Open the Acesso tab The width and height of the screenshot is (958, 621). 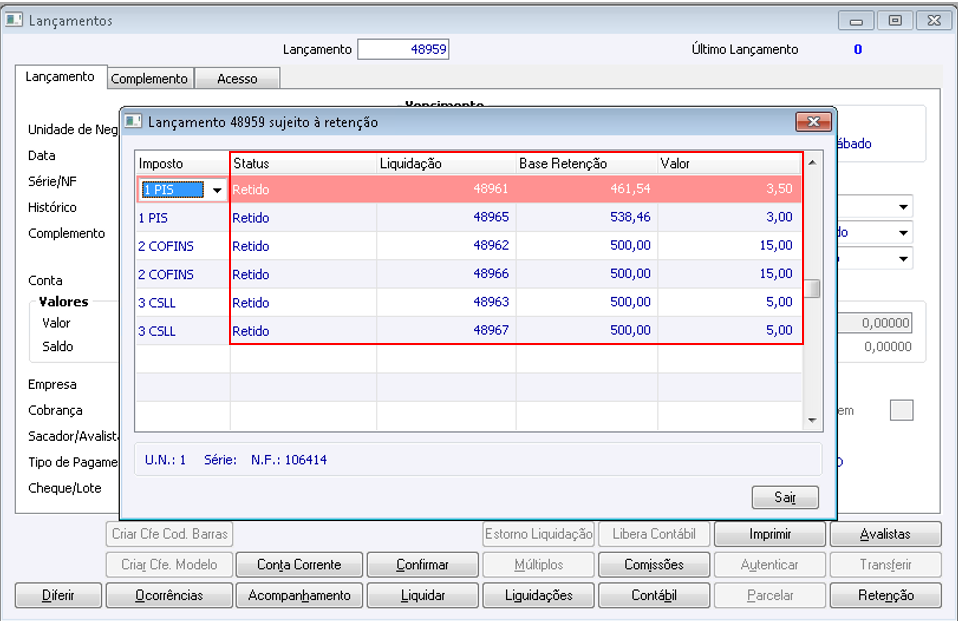tap(237, 78)
